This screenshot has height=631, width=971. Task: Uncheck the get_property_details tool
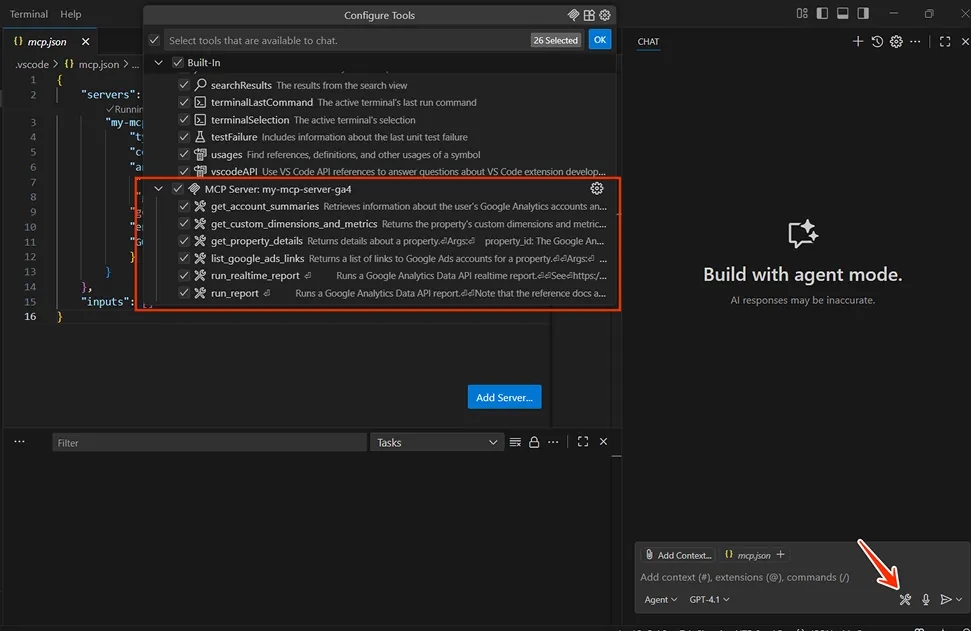pos(184,241)
